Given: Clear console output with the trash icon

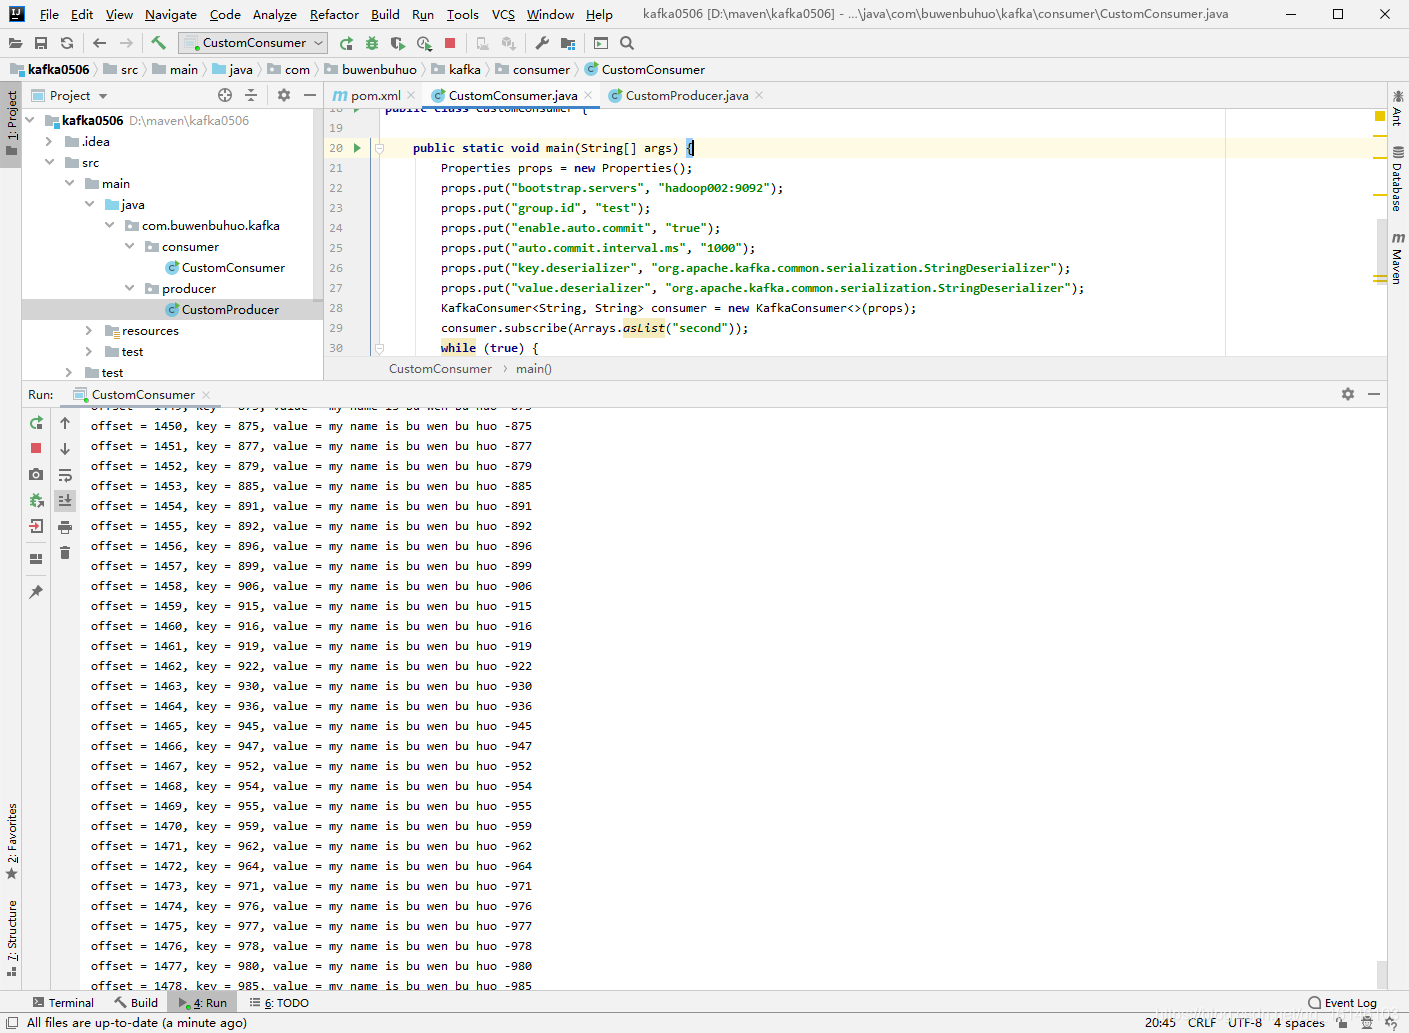Looking at the screenshot, I should pyautogui.click(x=65, y=553).
